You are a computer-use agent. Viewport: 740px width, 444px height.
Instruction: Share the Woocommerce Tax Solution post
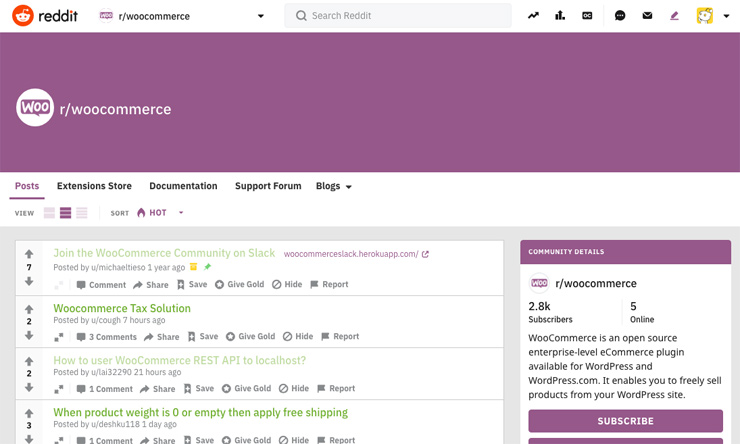(x=161, y=336)
